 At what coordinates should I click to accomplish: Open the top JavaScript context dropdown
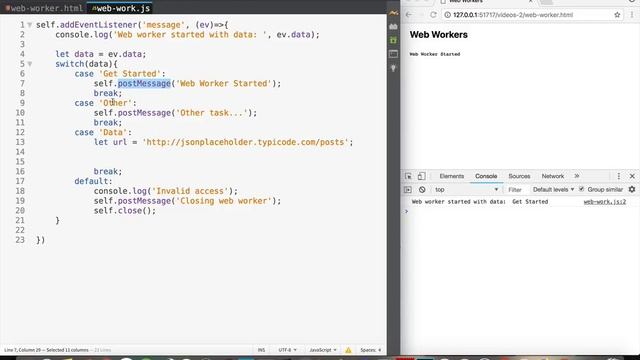(x=466, y=190)
